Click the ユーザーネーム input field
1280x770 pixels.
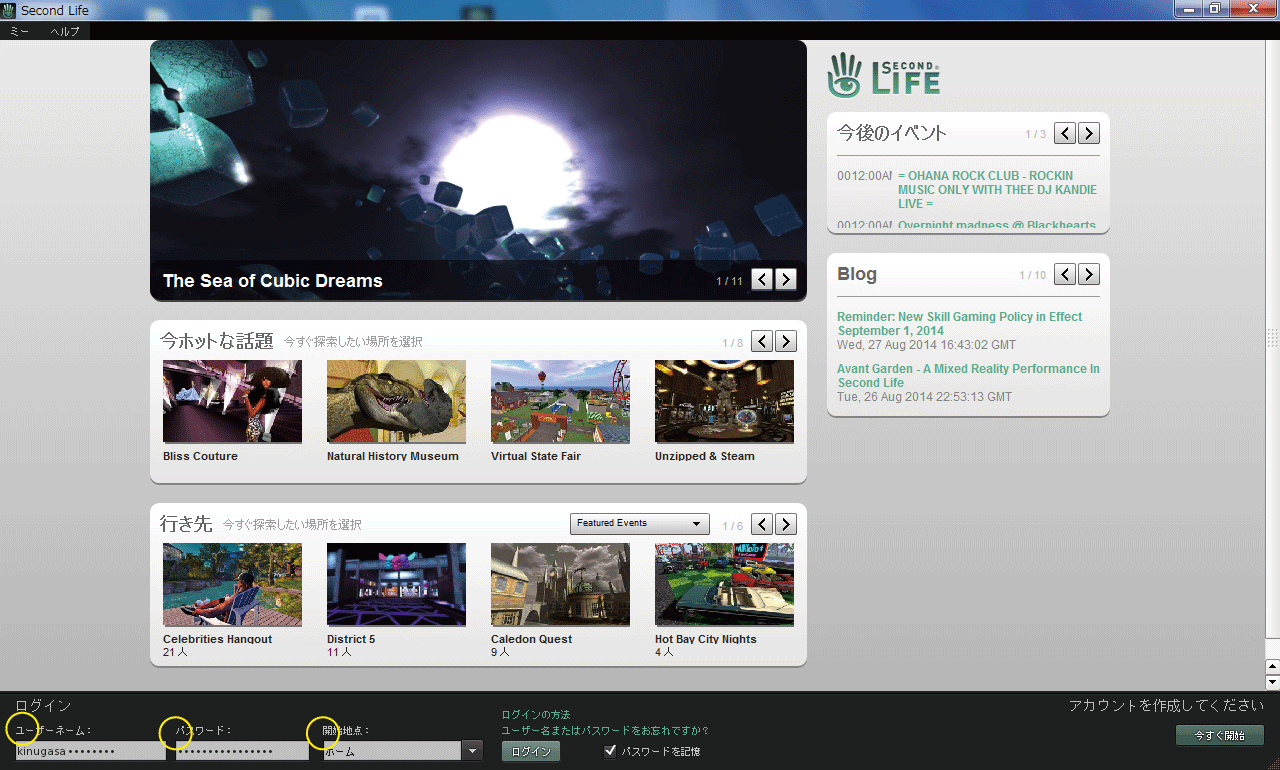click(x=90, y=751)
